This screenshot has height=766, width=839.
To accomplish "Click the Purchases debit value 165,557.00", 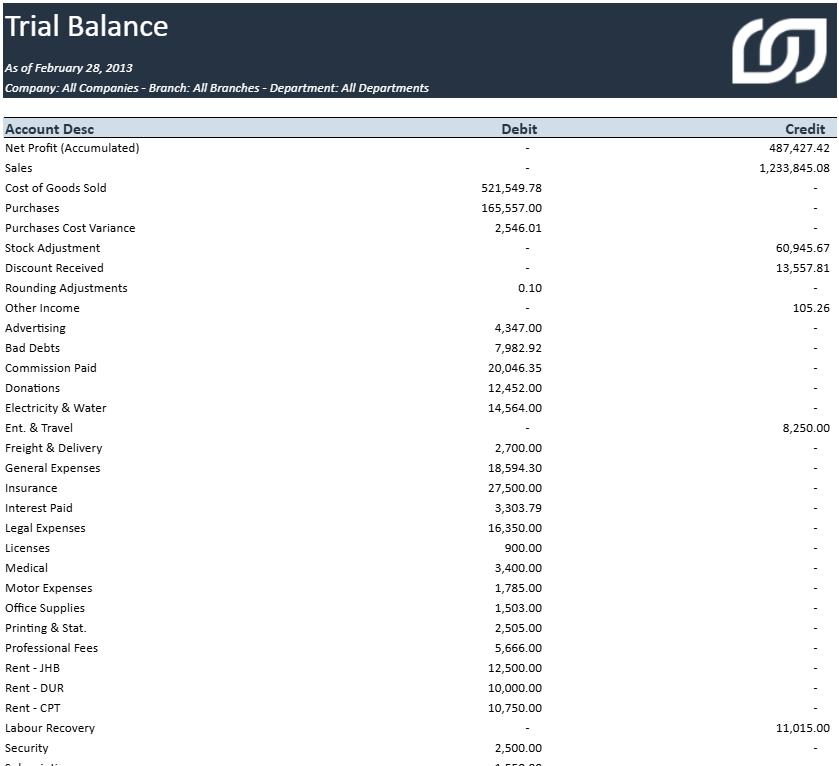I will tap(511, 208).
